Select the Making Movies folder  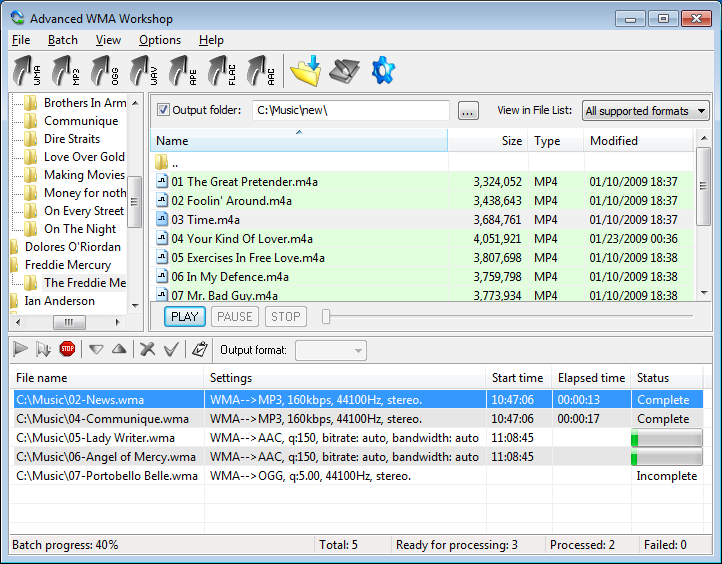click(x=84, y=174)
